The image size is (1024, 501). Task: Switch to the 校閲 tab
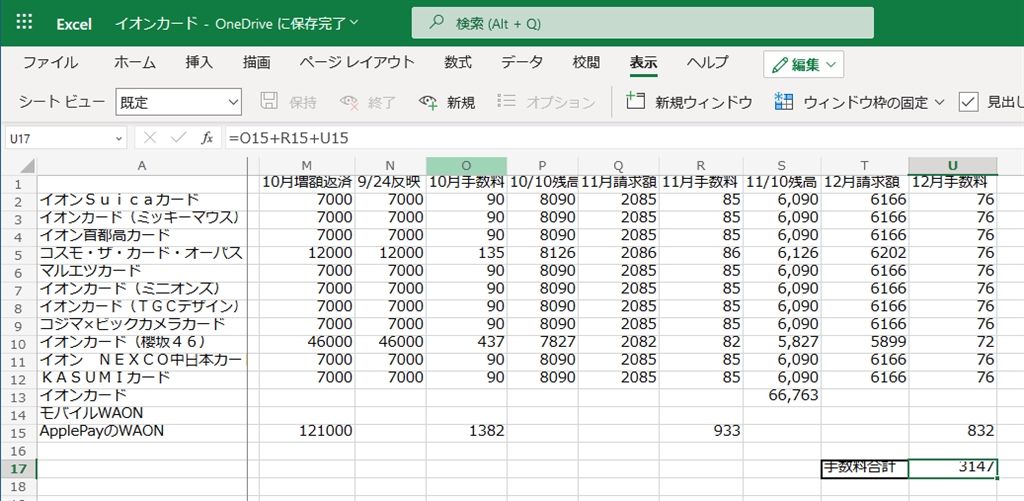coord(586,63)
